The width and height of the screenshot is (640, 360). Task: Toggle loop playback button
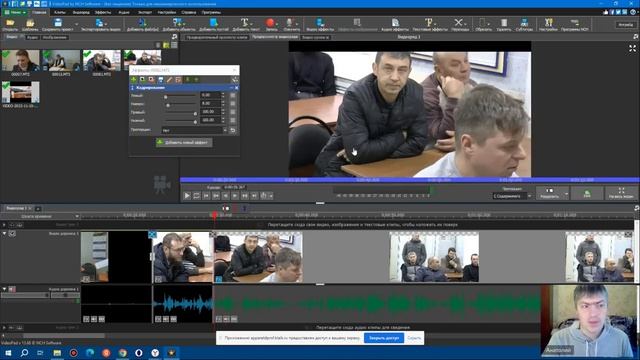tap(196, 196)
